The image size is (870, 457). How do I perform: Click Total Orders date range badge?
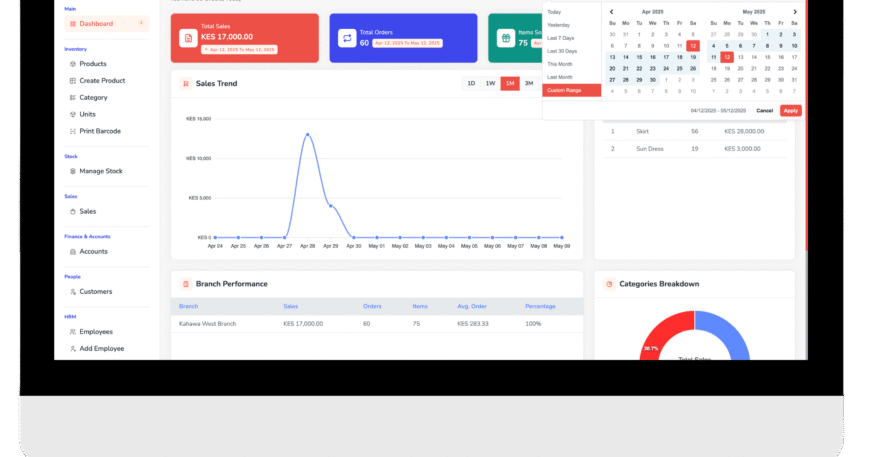(407, 43)
